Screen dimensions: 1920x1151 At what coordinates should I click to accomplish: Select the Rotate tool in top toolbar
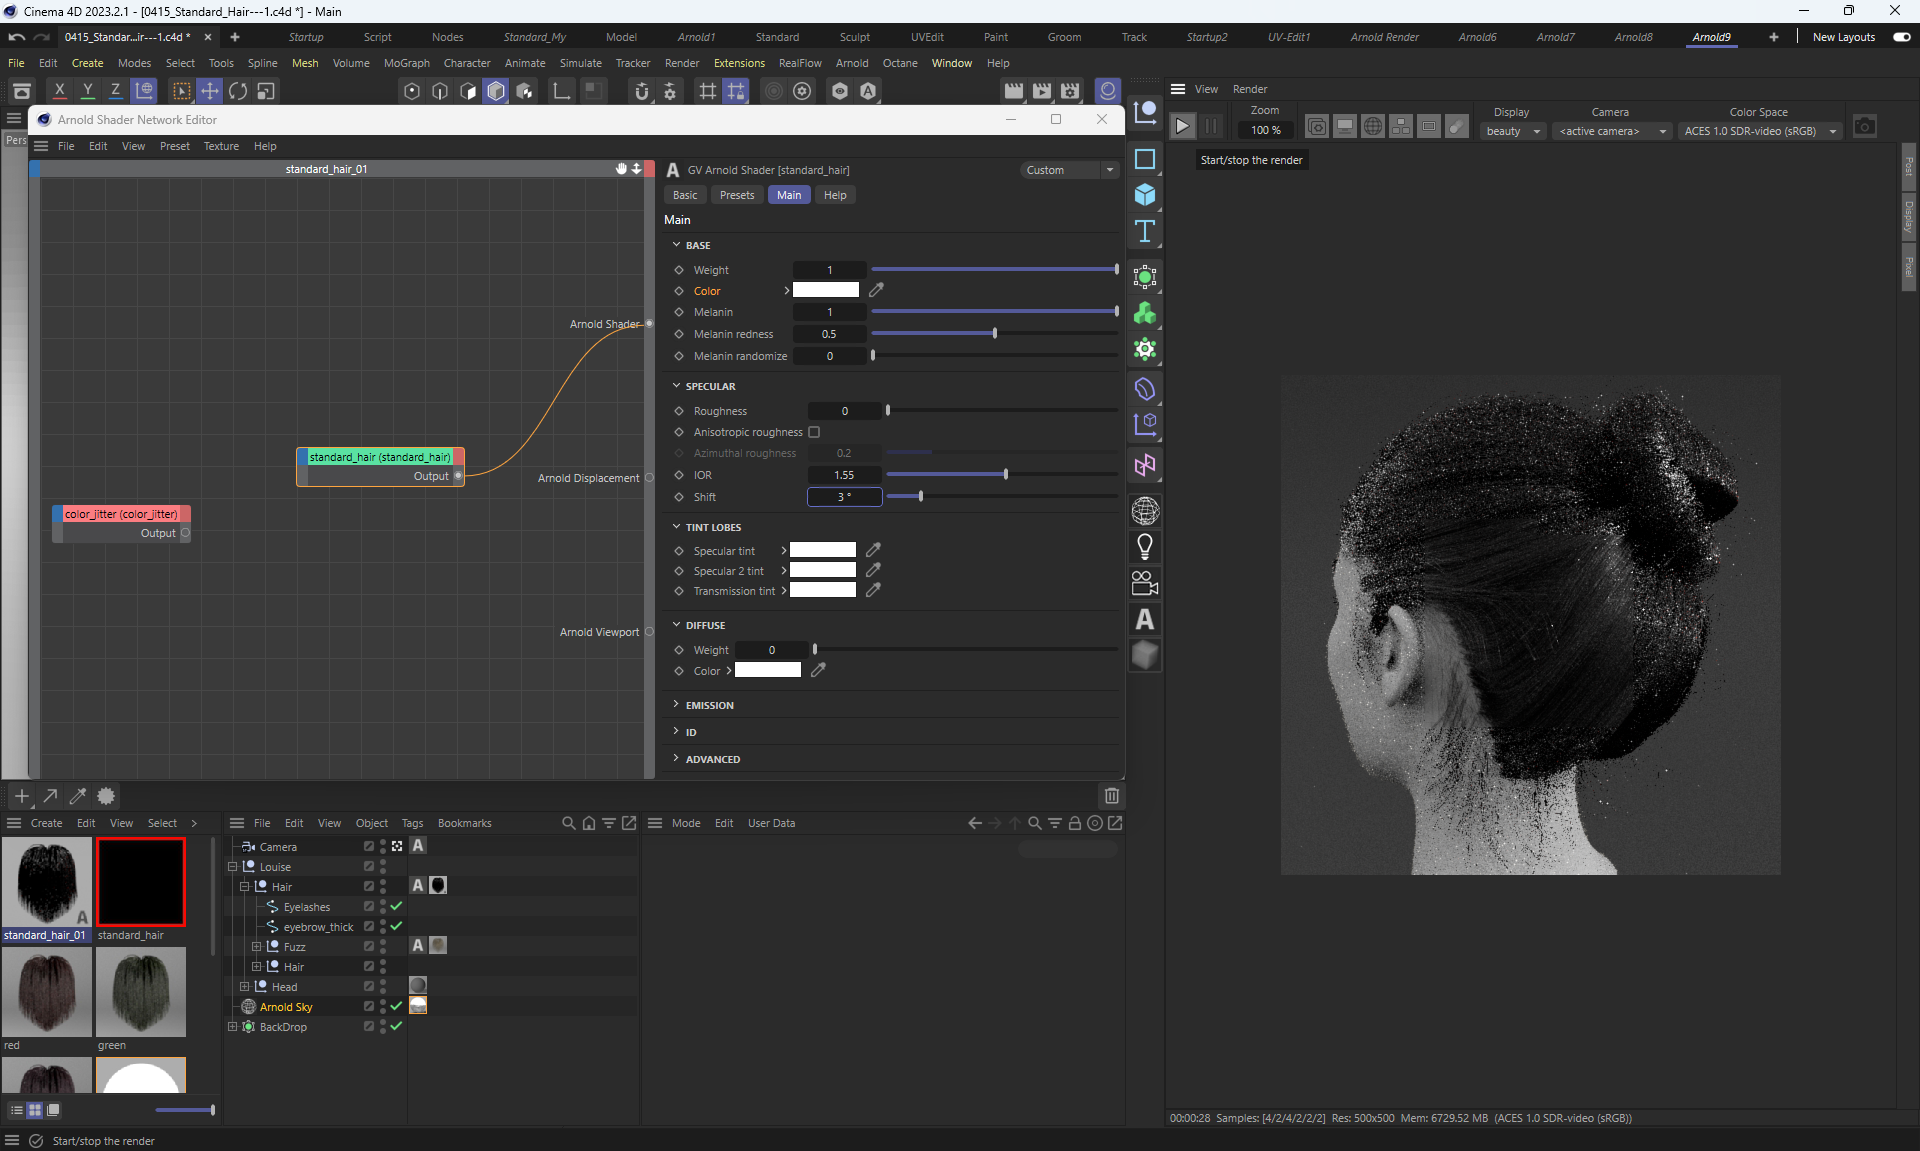(238, 91)
